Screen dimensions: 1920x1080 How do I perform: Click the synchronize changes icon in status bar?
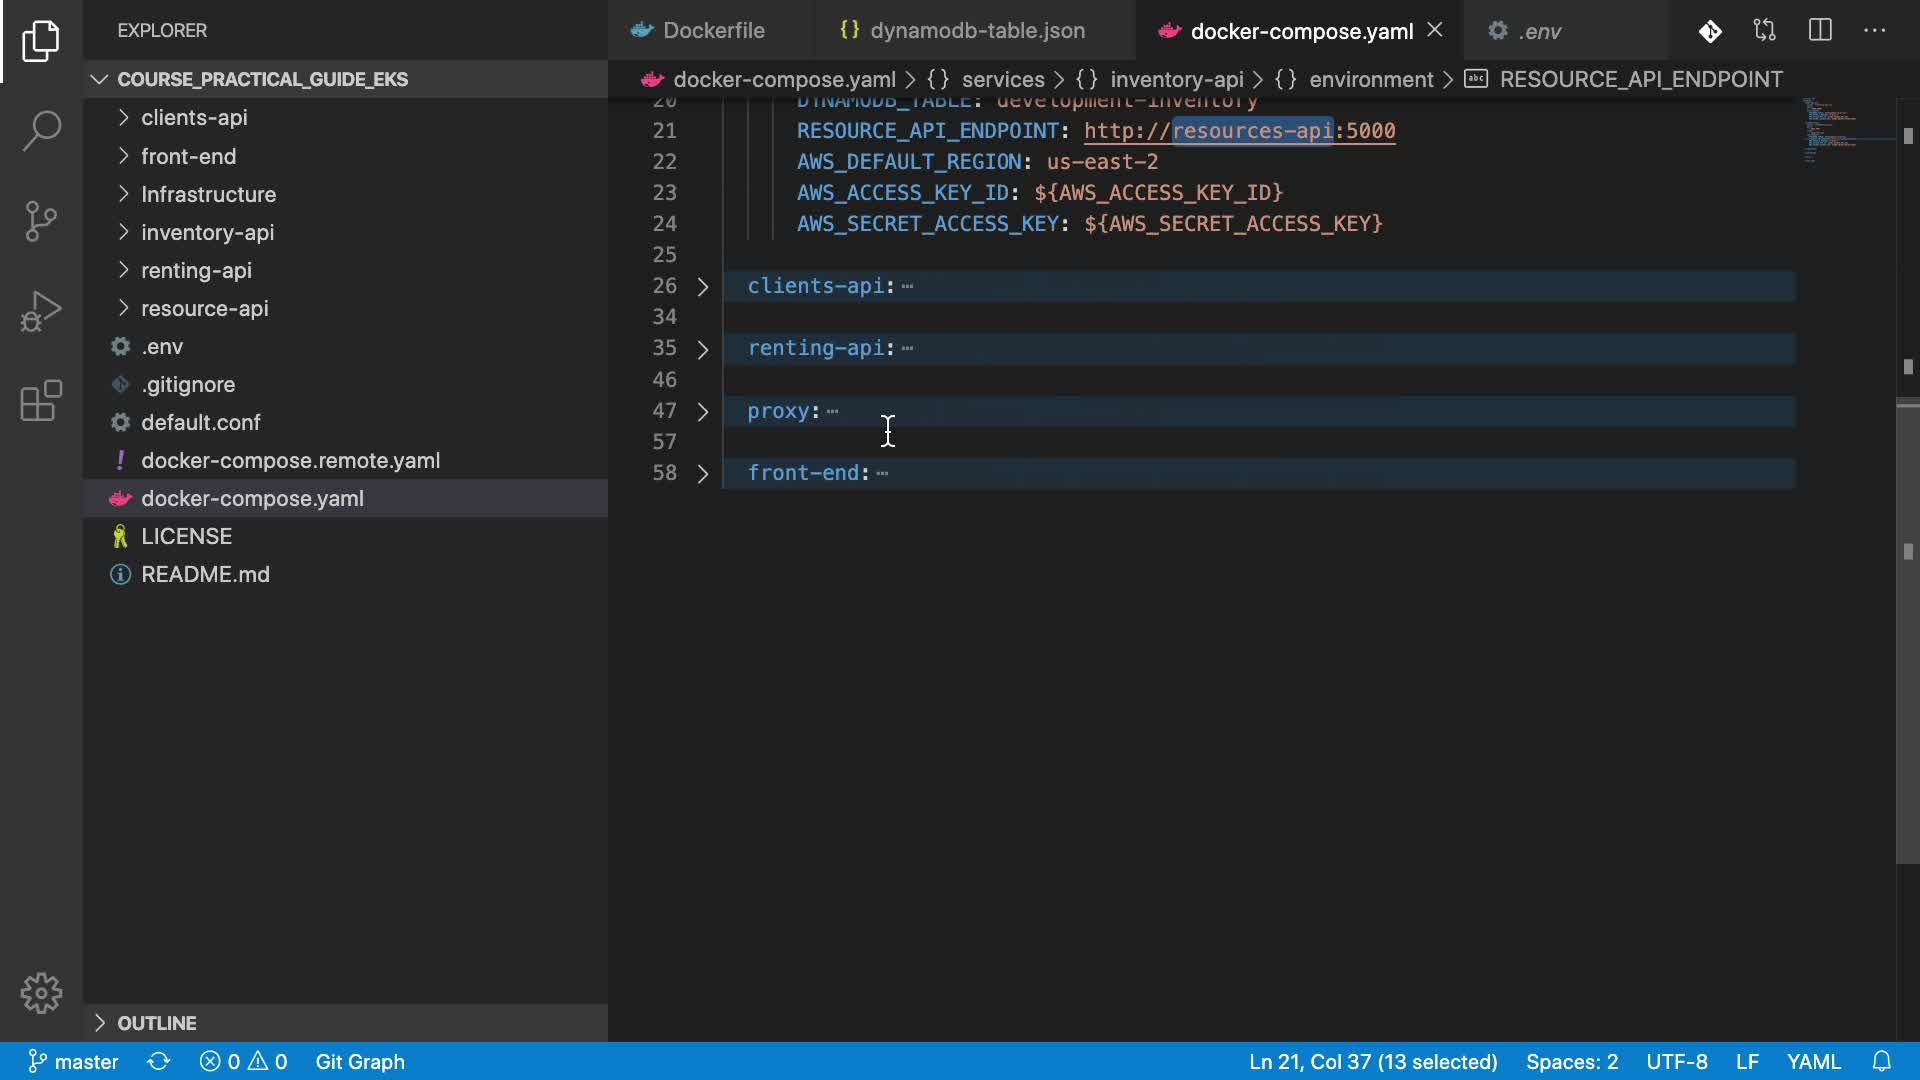coord(158,1061)
